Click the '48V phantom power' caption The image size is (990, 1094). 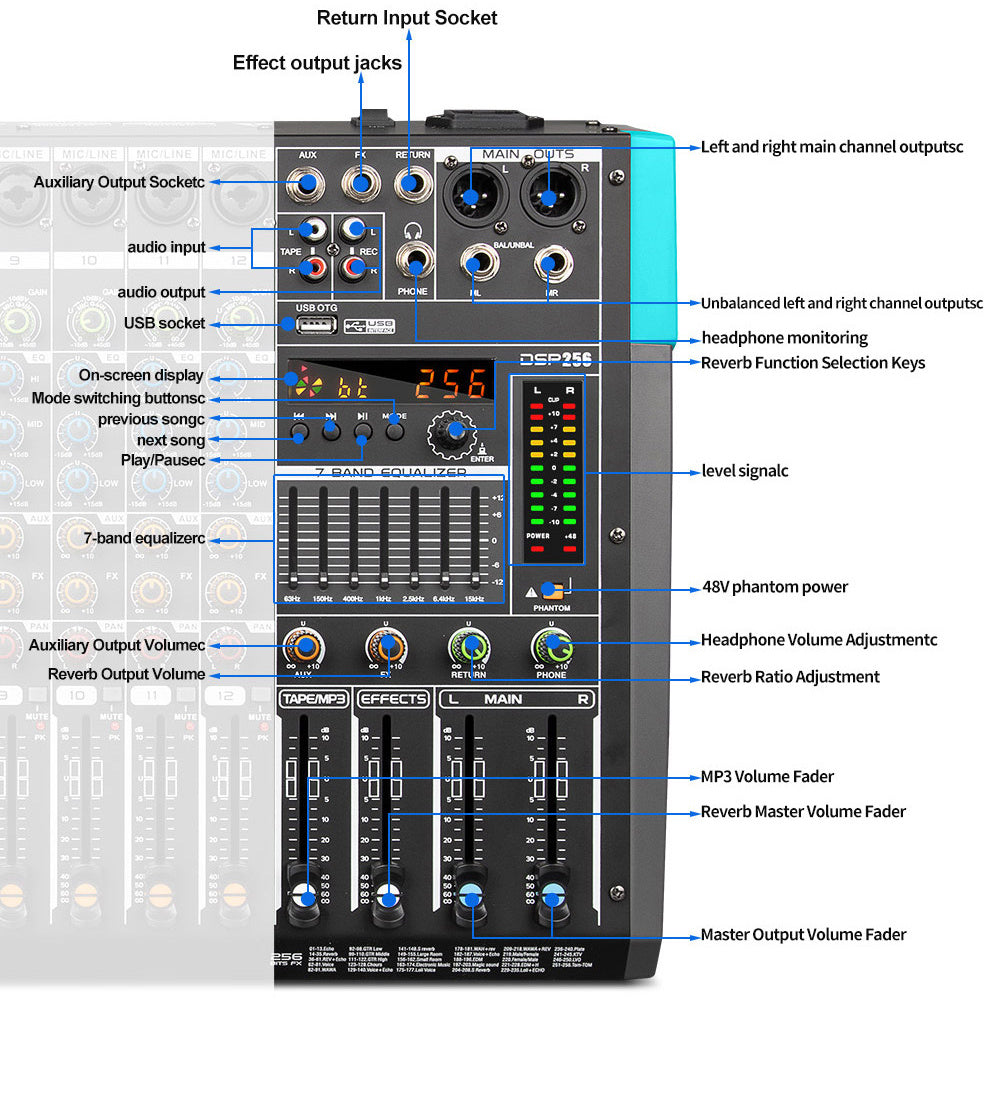point(775,587)
